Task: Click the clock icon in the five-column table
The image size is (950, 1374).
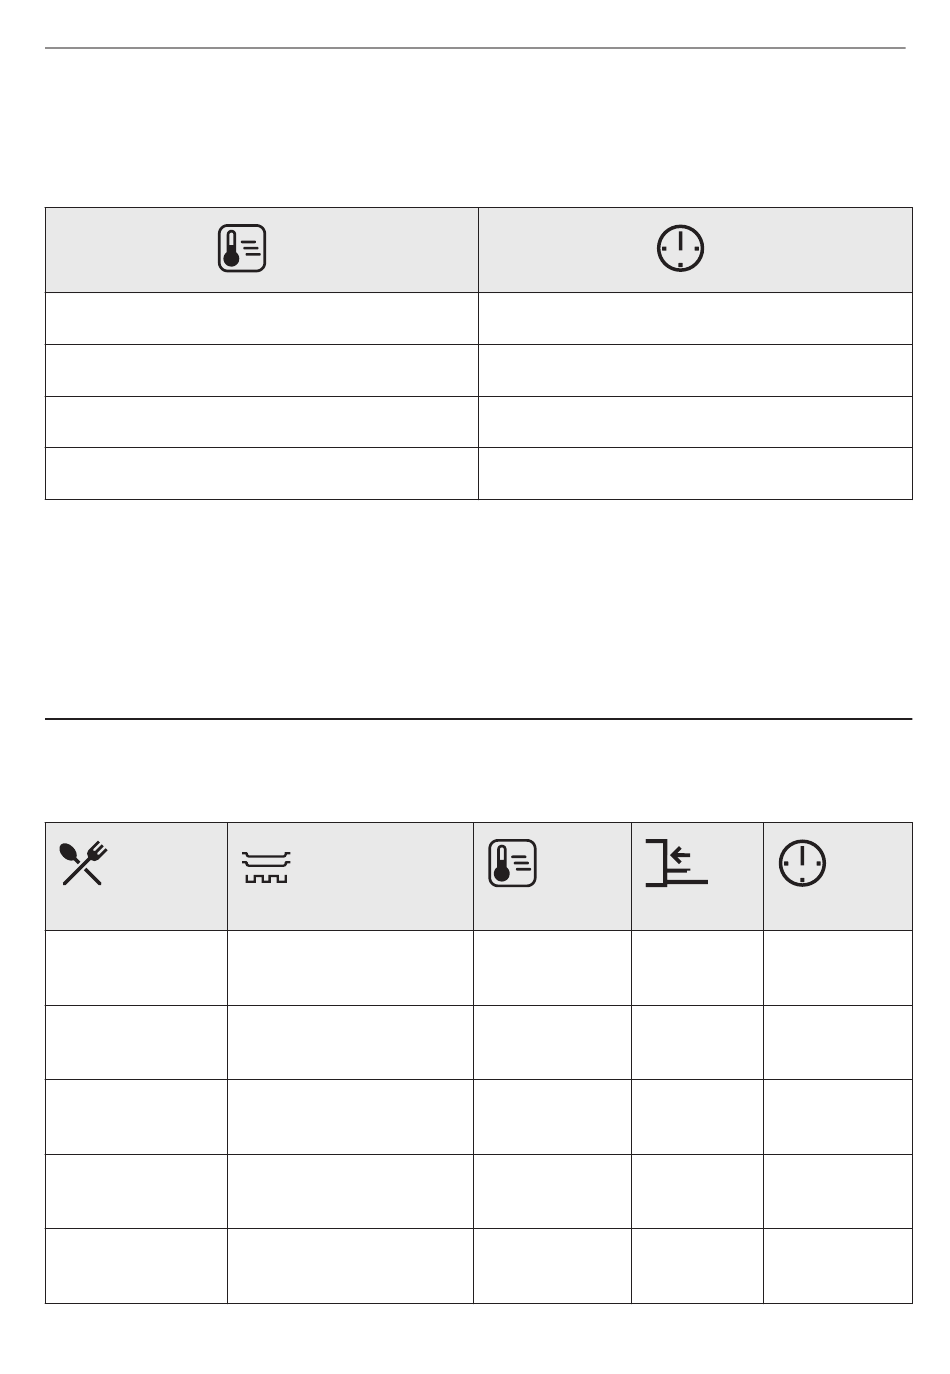Action: click(803, 863)
